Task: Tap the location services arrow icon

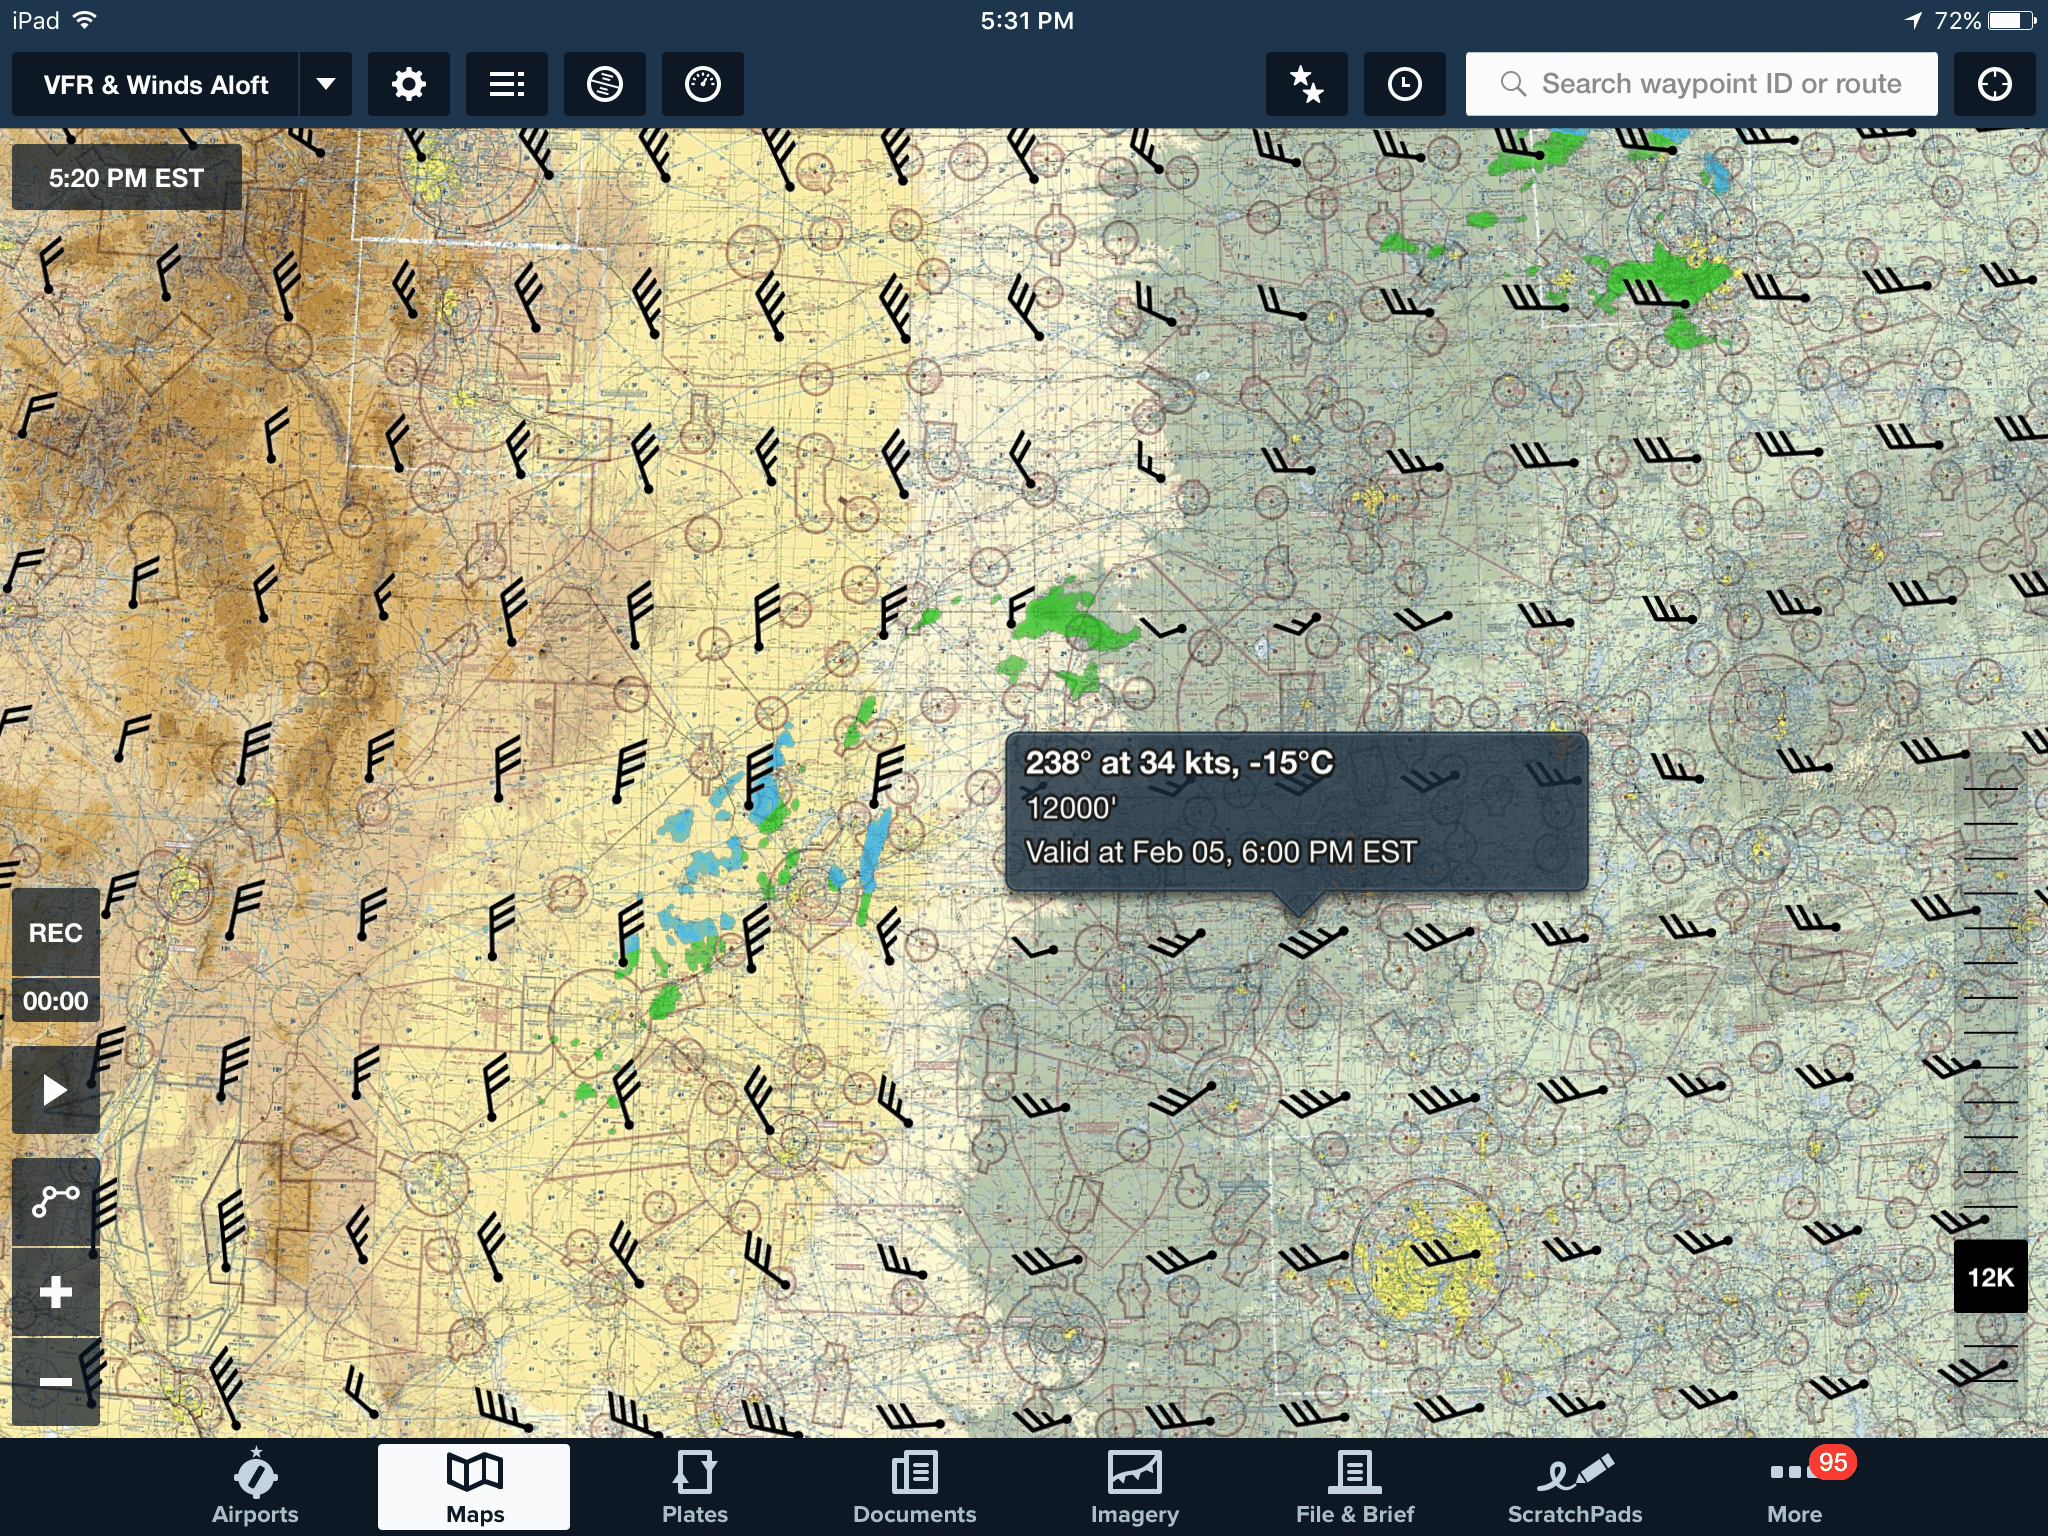Action: point(1913,20)
